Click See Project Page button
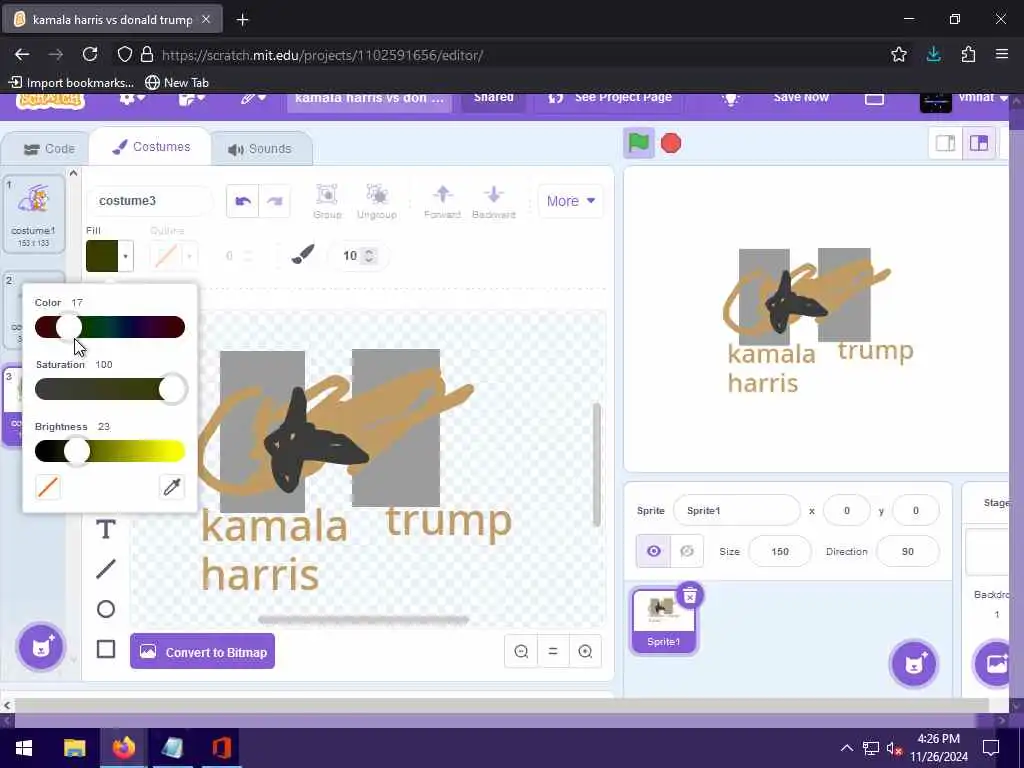This screenshot has height=768, width=1024. click(x=611, y=100)
